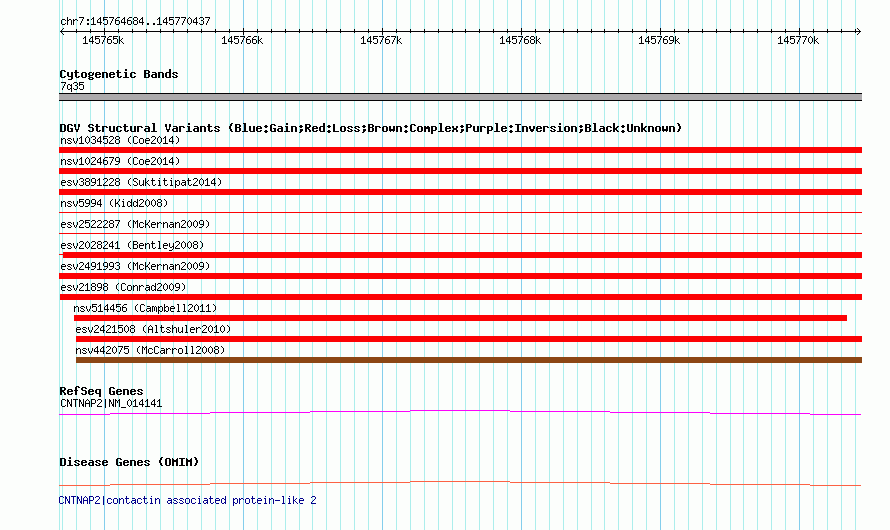This screenshot has height=530, width=890.
Task: Click the 145766k ruler tick label
Action: click(242, 40)
